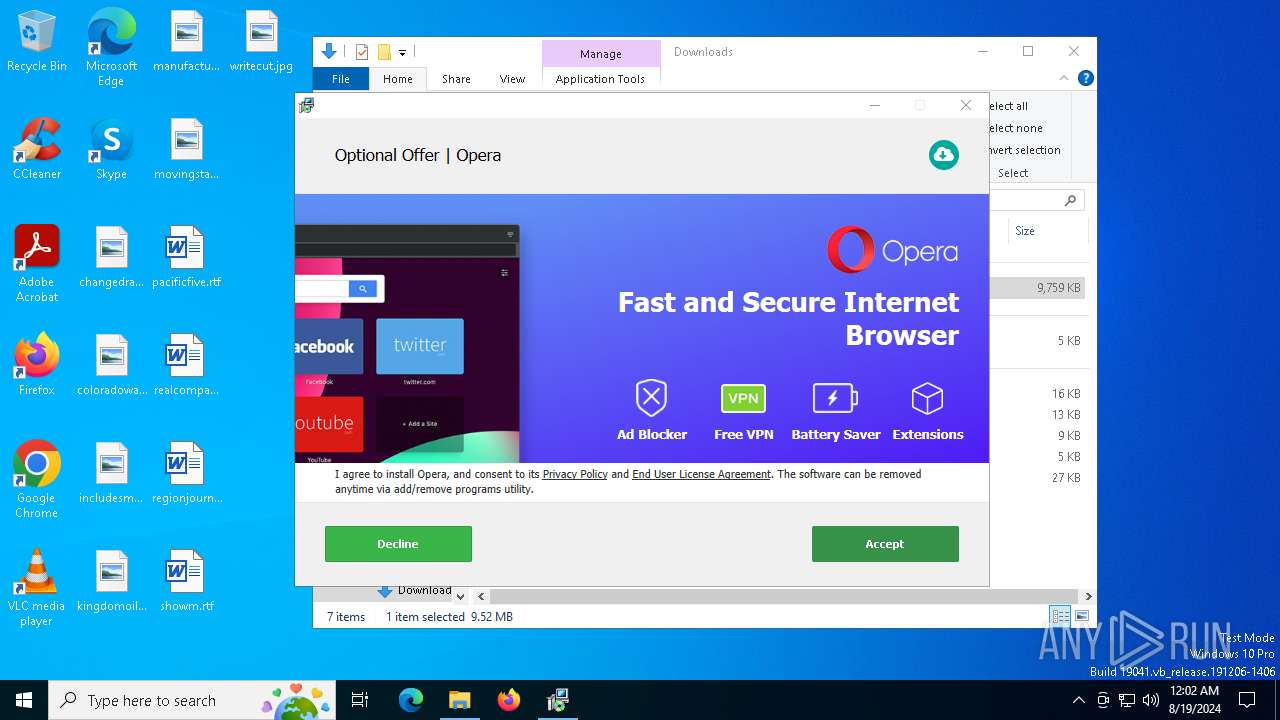Click the Size column header
The width and height of the screenshot is (1280, 720).
click(1046, 230)
